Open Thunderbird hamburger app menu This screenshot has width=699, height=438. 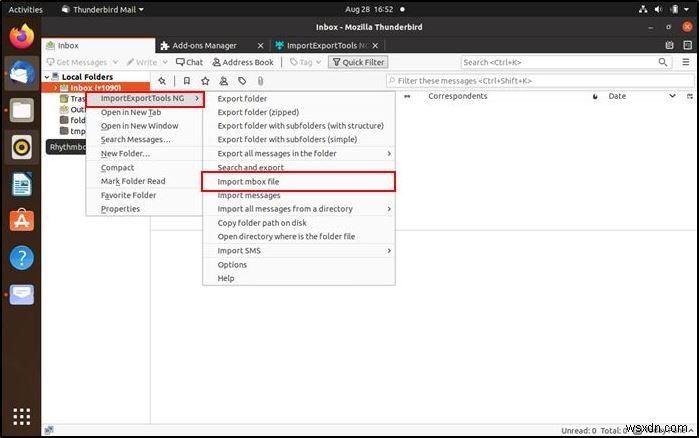pyautogui.click(x=686, y=62)
